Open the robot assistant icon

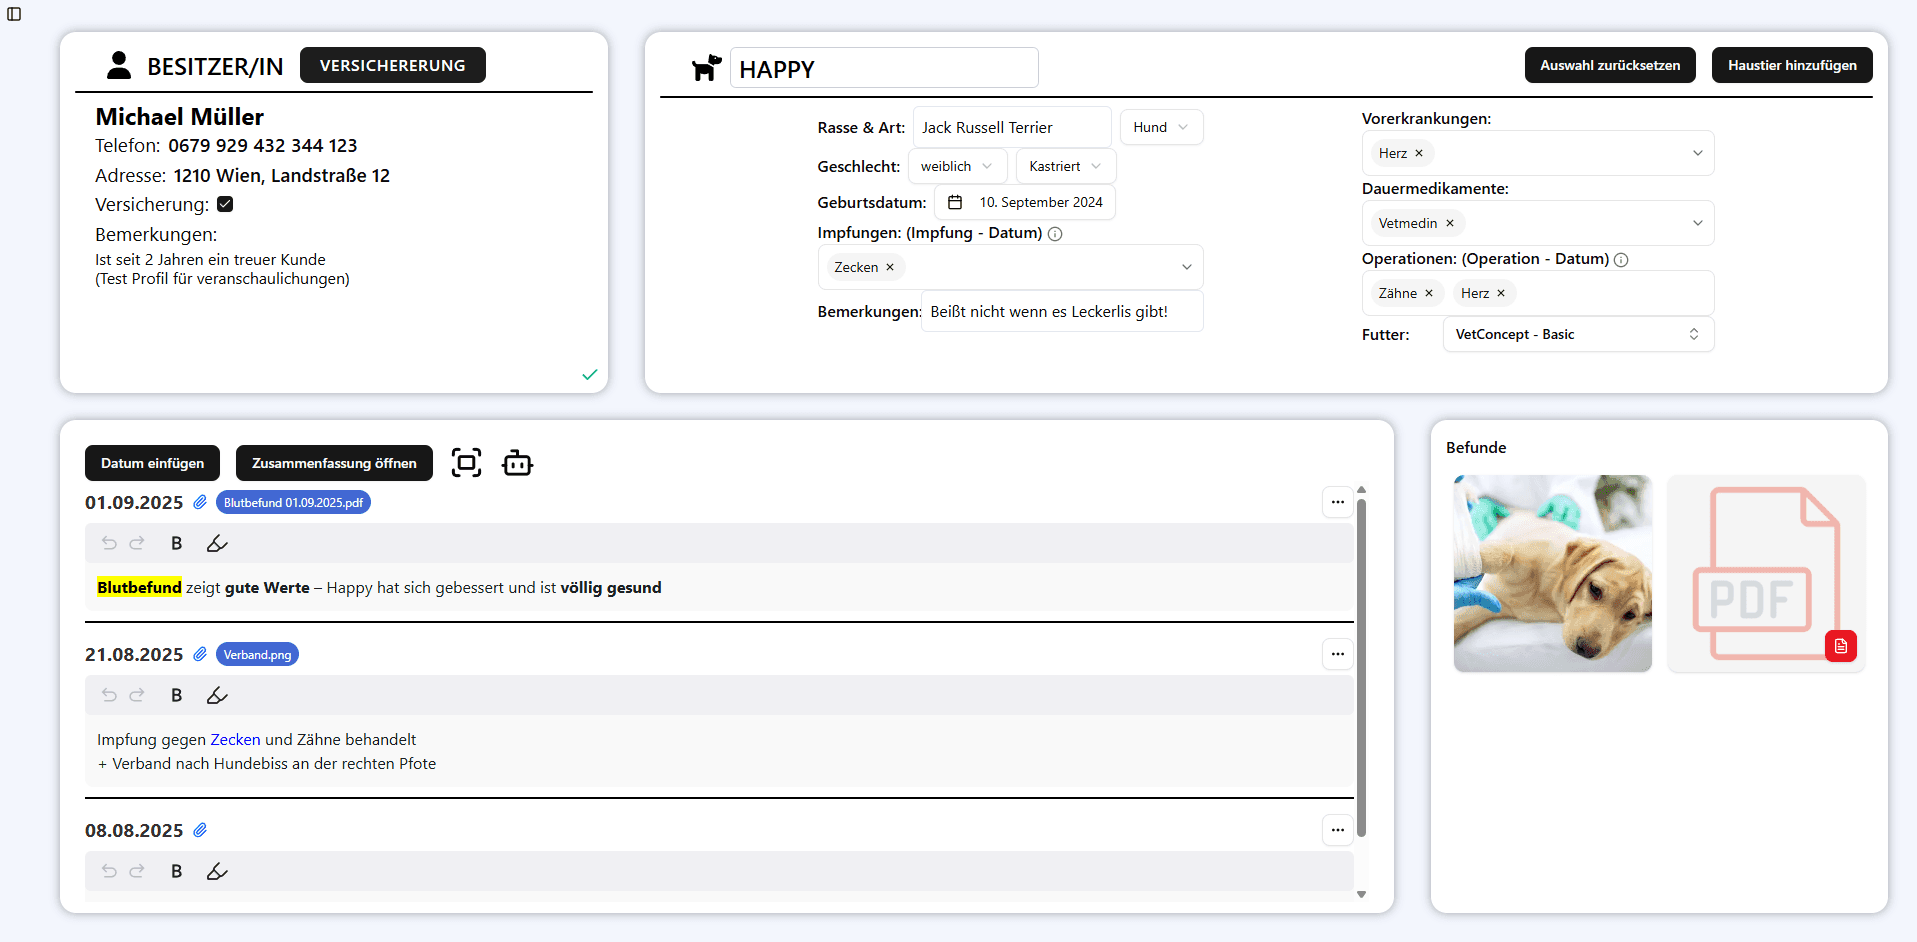pyautogui.click(x=517, y=463)
